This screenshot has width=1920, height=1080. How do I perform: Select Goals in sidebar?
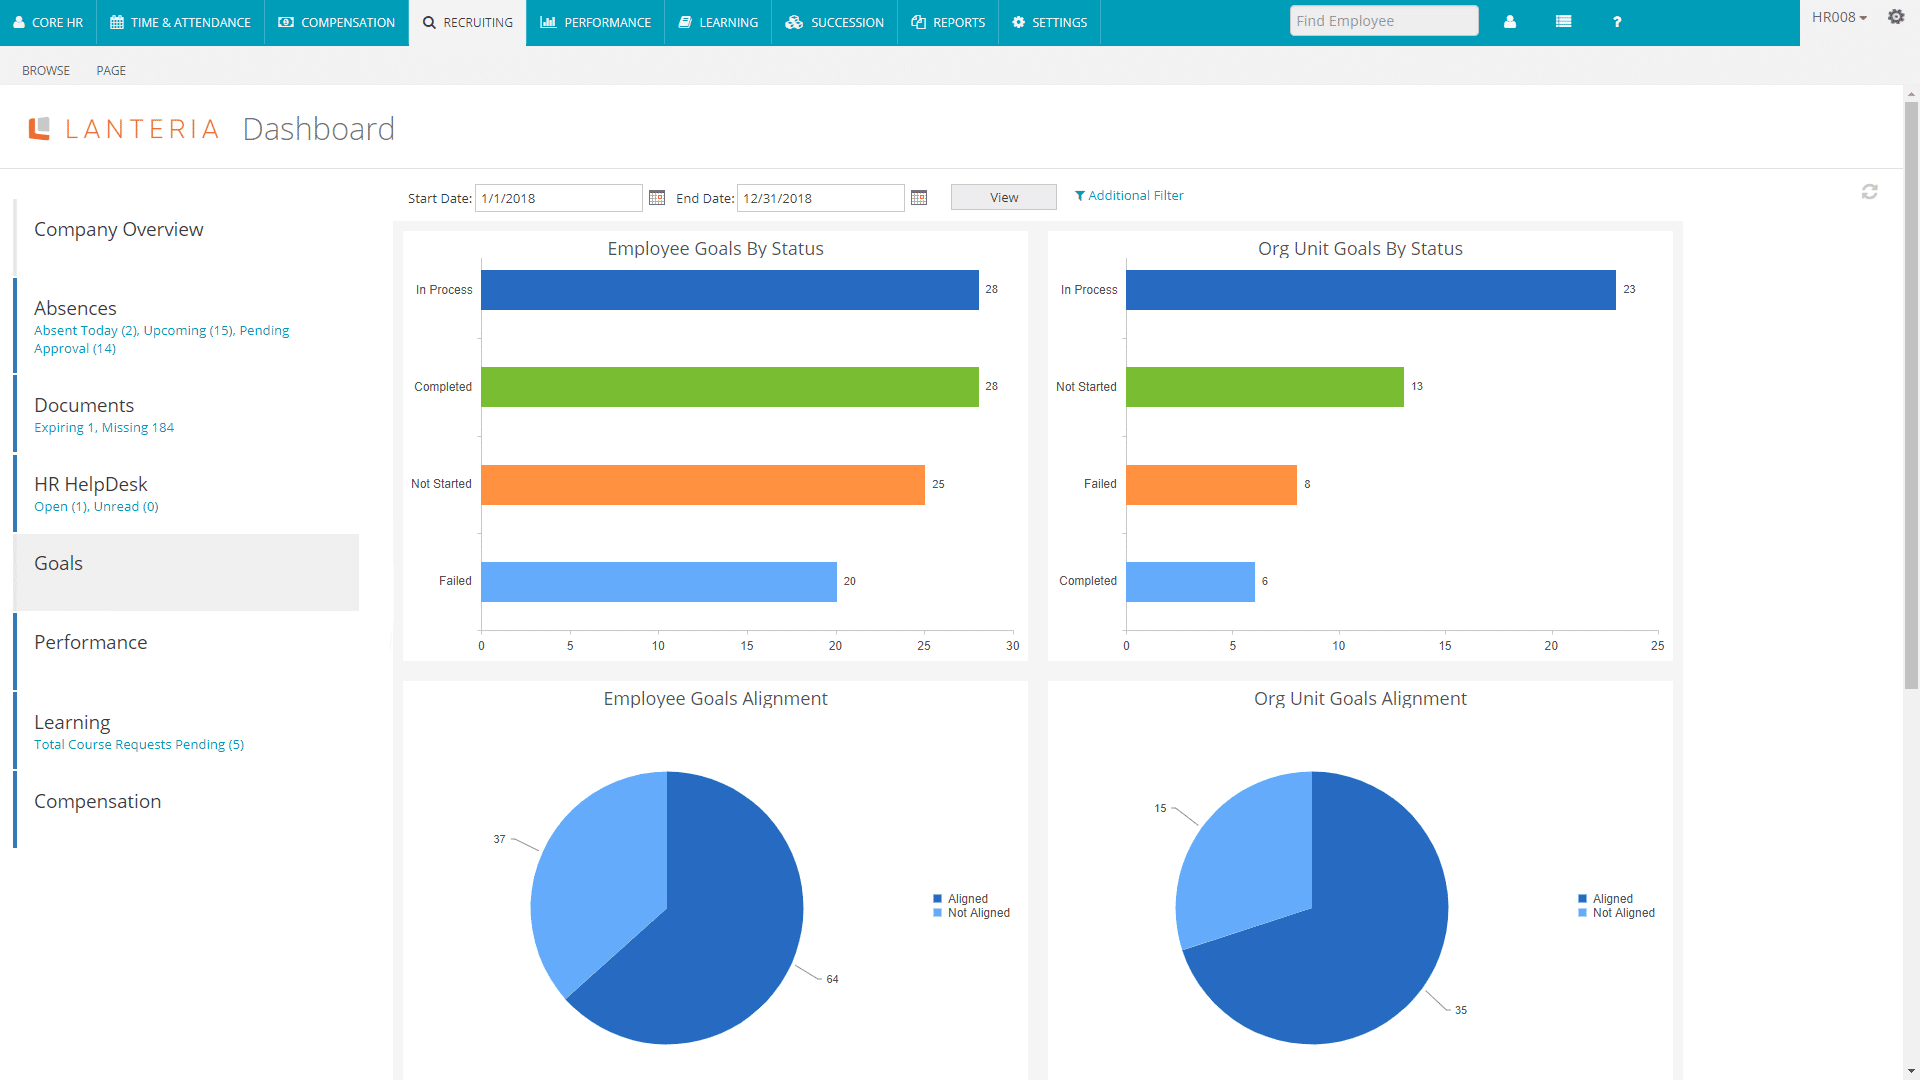coord(186,571)
